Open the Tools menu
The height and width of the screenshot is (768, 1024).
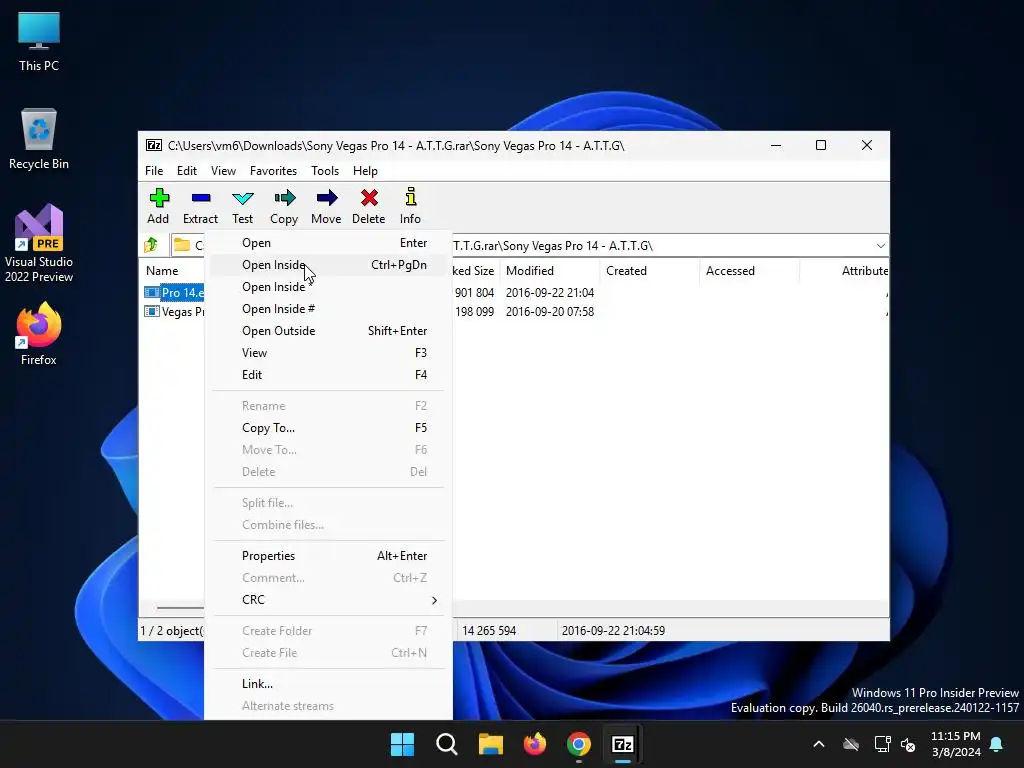pyautogui.click(x=325, y=170)
